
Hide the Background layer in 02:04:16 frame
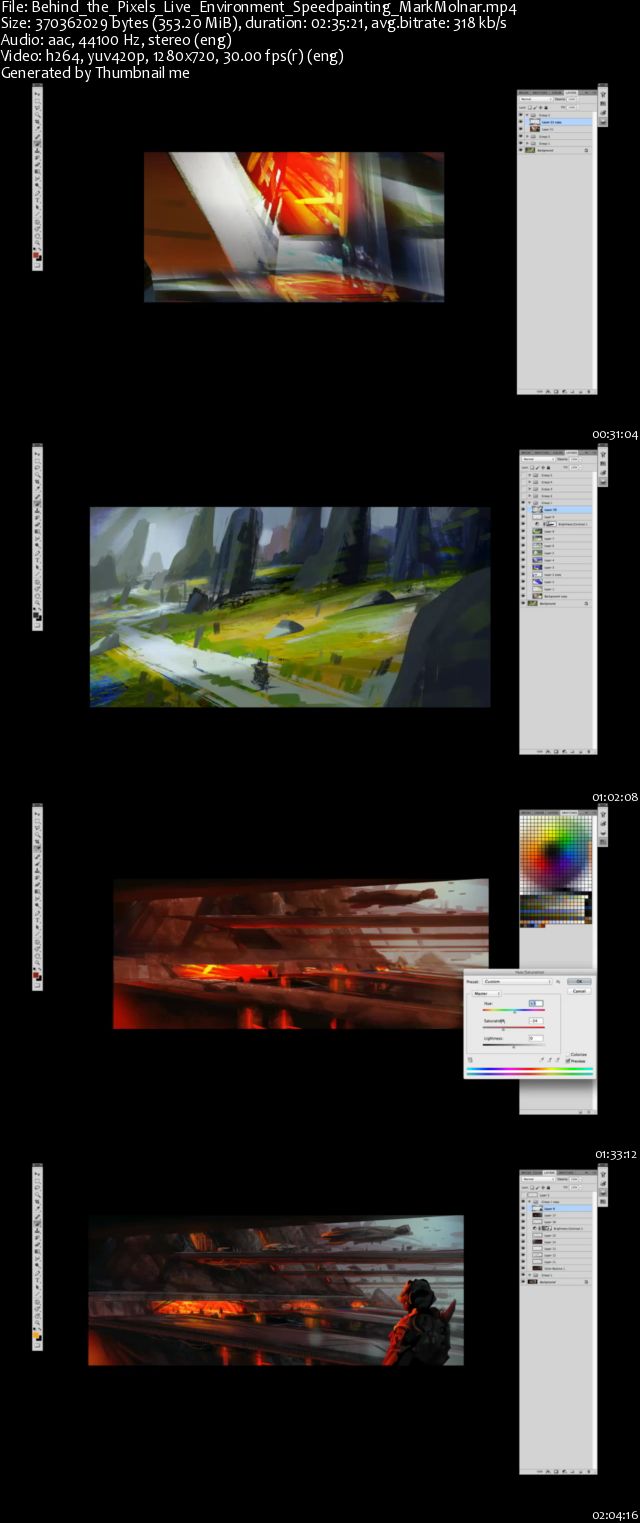click(523, 1282)
